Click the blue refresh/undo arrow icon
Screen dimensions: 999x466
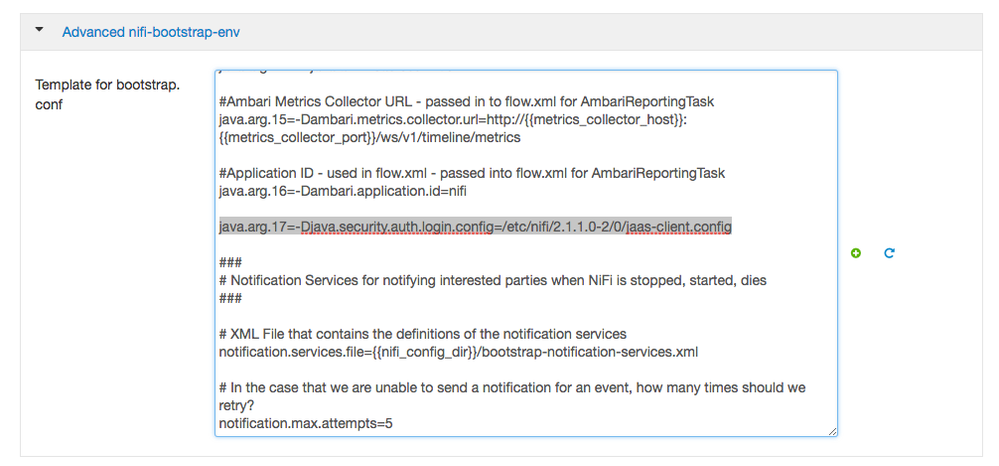(889, 254)
